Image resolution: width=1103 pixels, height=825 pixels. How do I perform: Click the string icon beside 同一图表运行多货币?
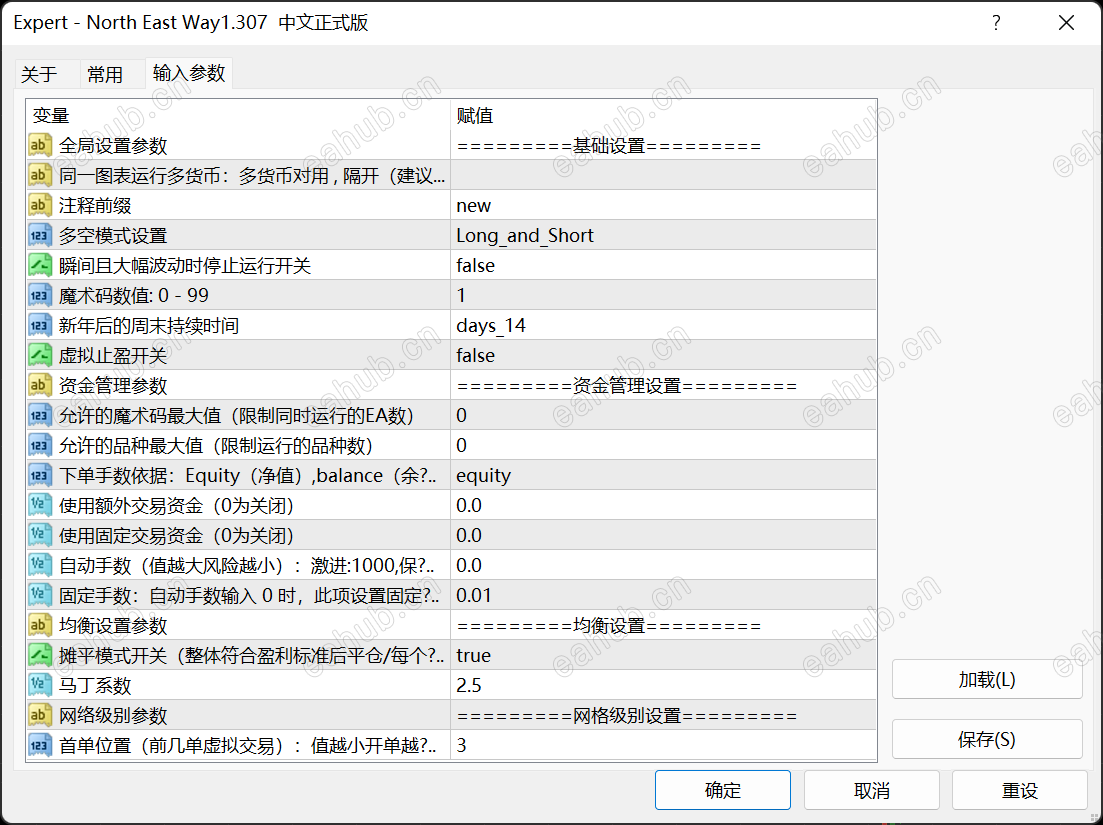[40, 175]
